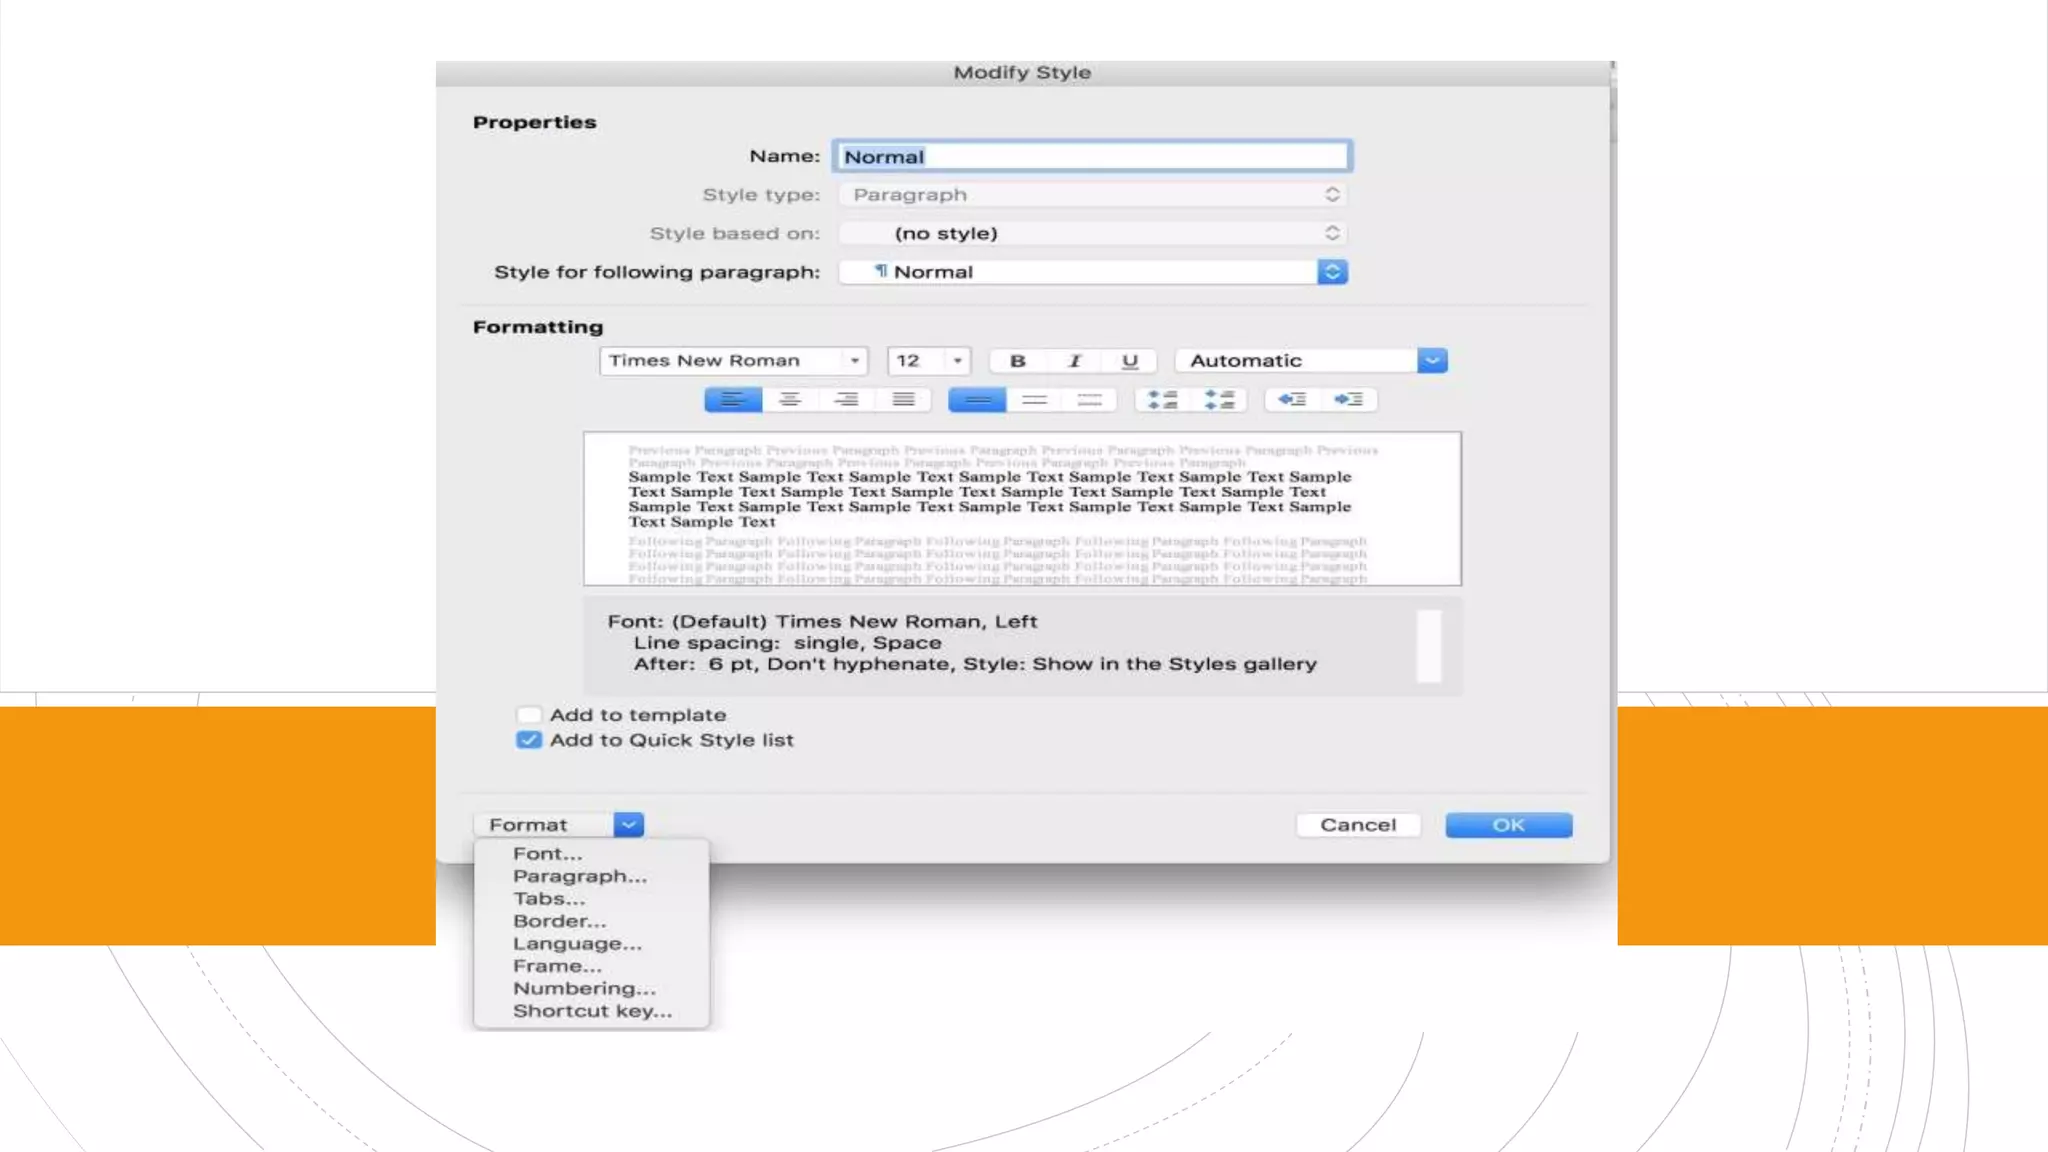
Task: Toggle Bold formatting button
Action: click(x=1017, y=361)
